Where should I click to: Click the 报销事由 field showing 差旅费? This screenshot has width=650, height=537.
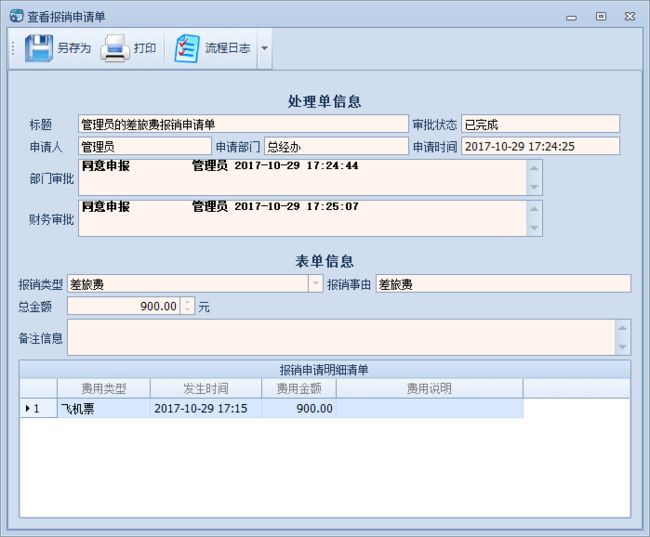click(x=503, y=284)
